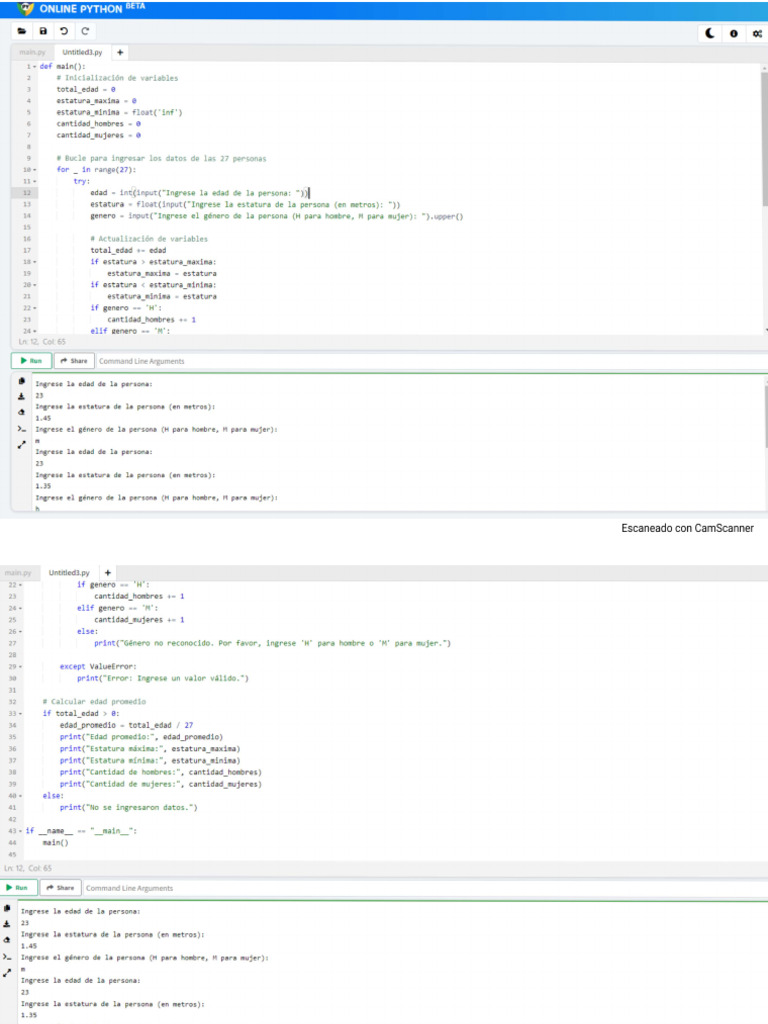
Task: Click 'total_edad += edad' line
Action: [x=128, y=250]
